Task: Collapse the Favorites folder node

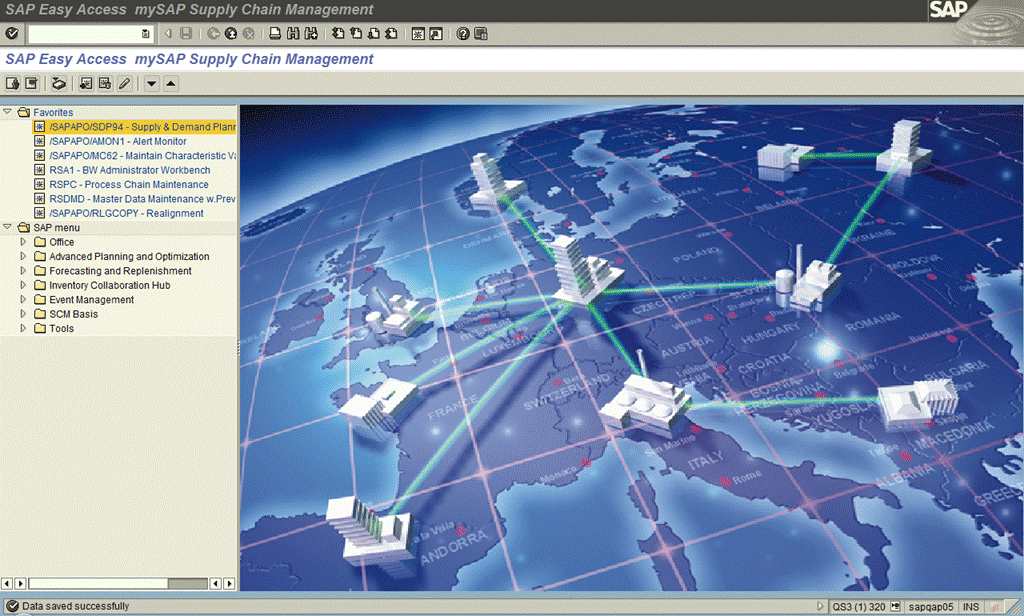Action: pos(7,112)
